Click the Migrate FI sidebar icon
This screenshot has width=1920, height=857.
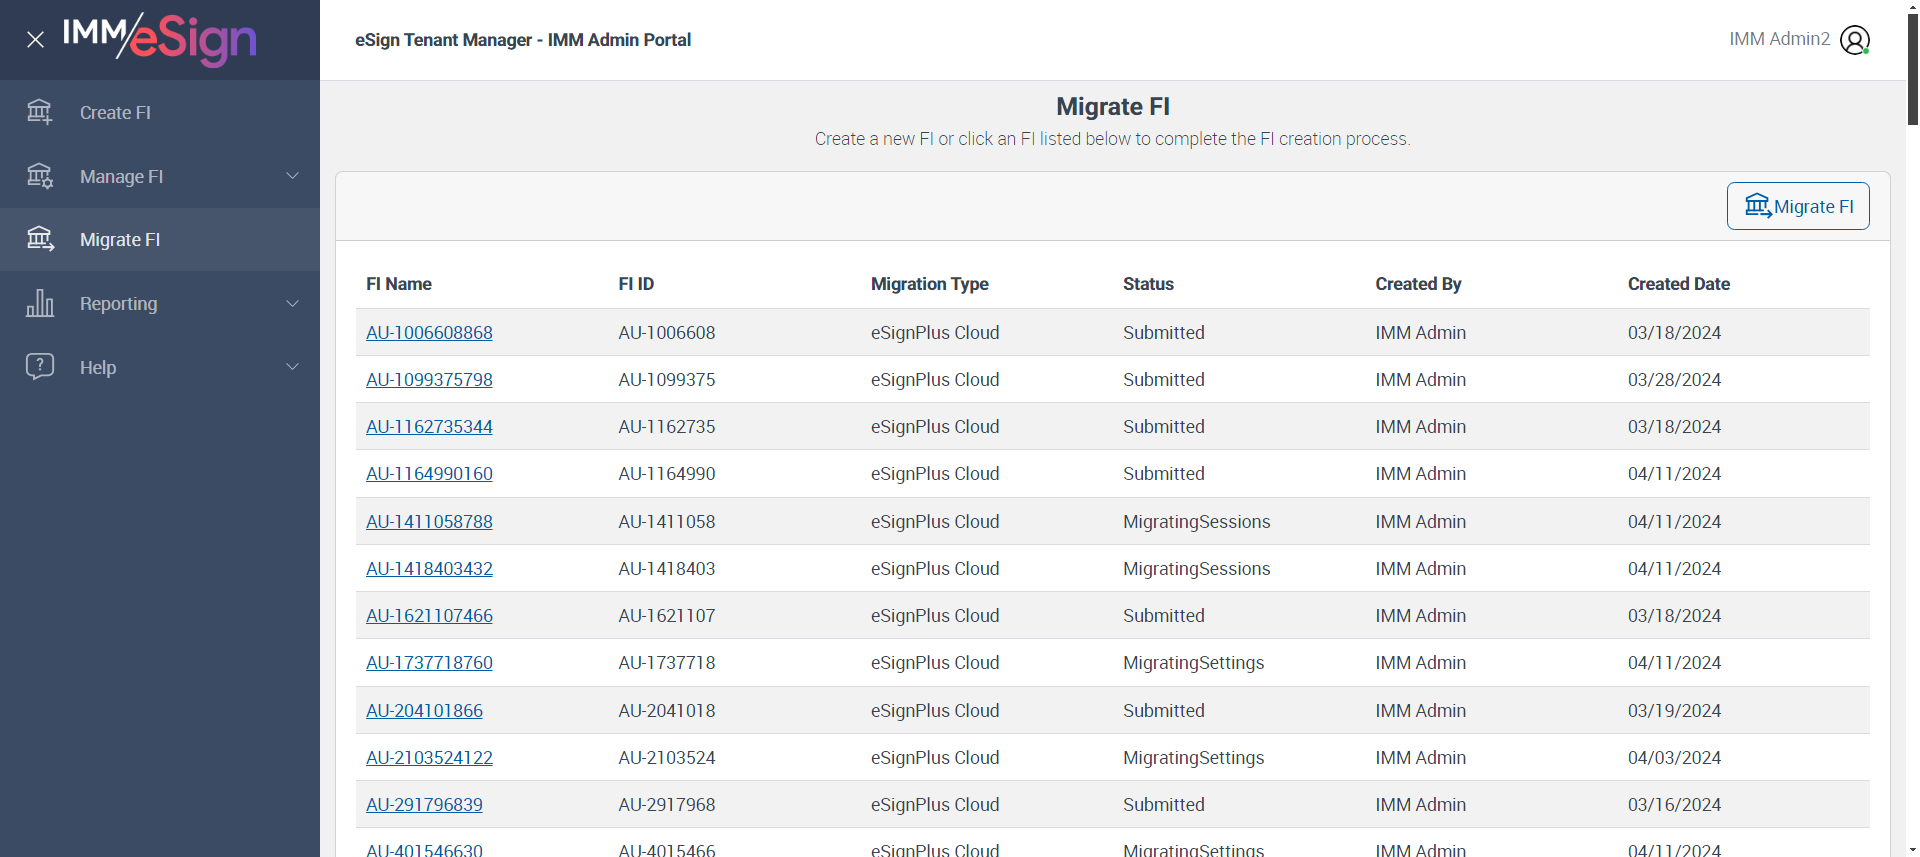[40, 239]
